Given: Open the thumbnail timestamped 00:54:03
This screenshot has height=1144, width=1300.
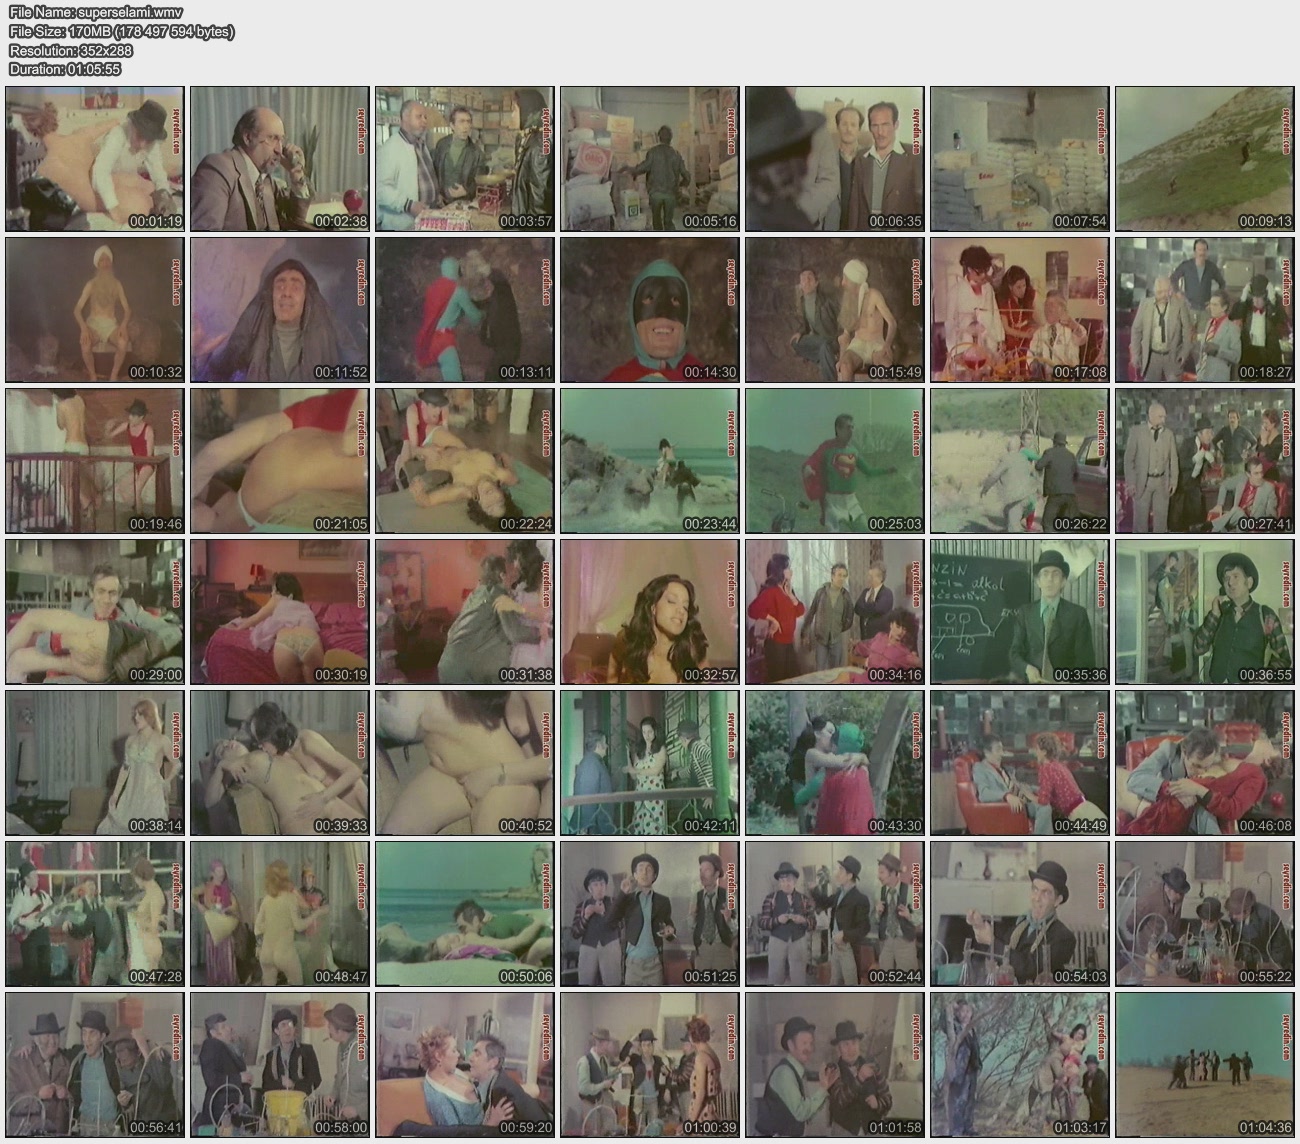Looking at the screenshot, I should coord(1019,914).
